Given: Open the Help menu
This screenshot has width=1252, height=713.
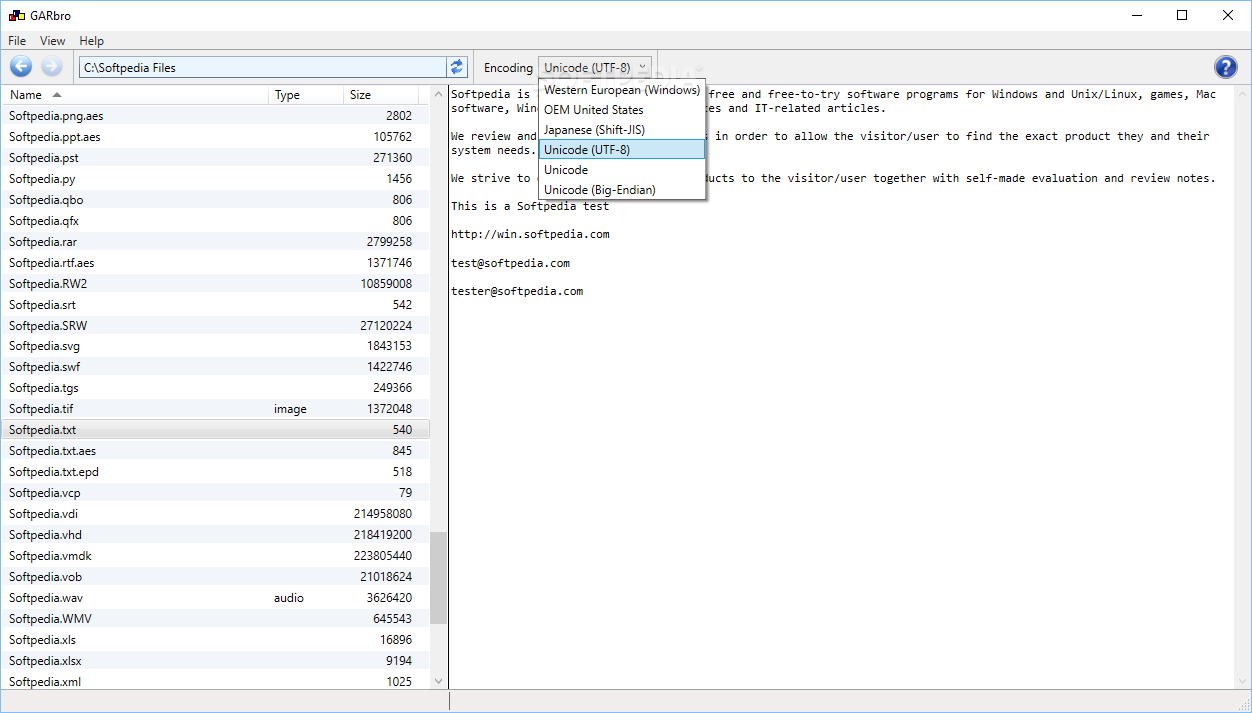Looking at the screenshot, I should pyautogui.click(x=92, y=41).
